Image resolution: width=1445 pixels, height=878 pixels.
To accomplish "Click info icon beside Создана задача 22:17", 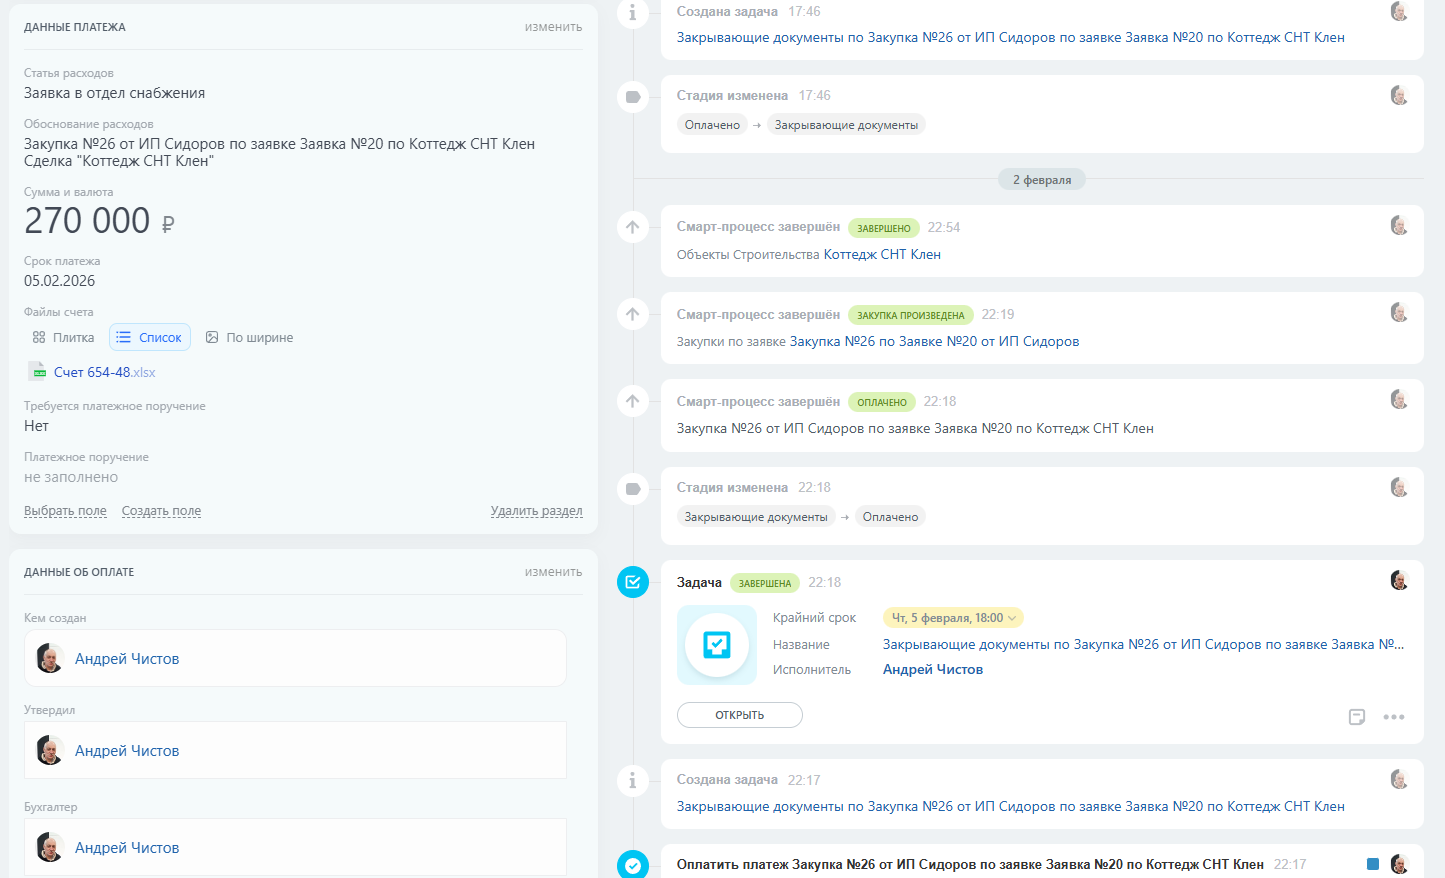I will 633,780.
